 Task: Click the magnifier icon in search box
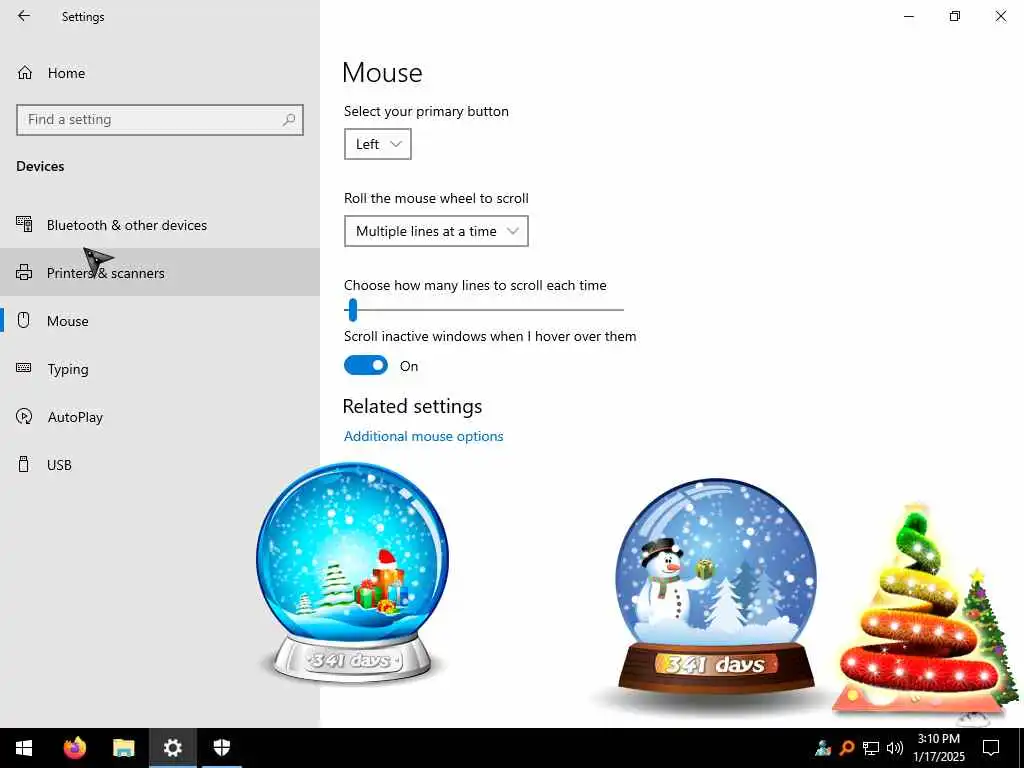pos(289,120)
